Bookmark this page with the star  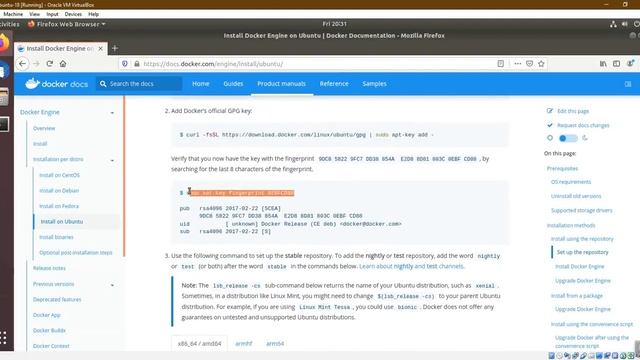click(x=541, y=64)
